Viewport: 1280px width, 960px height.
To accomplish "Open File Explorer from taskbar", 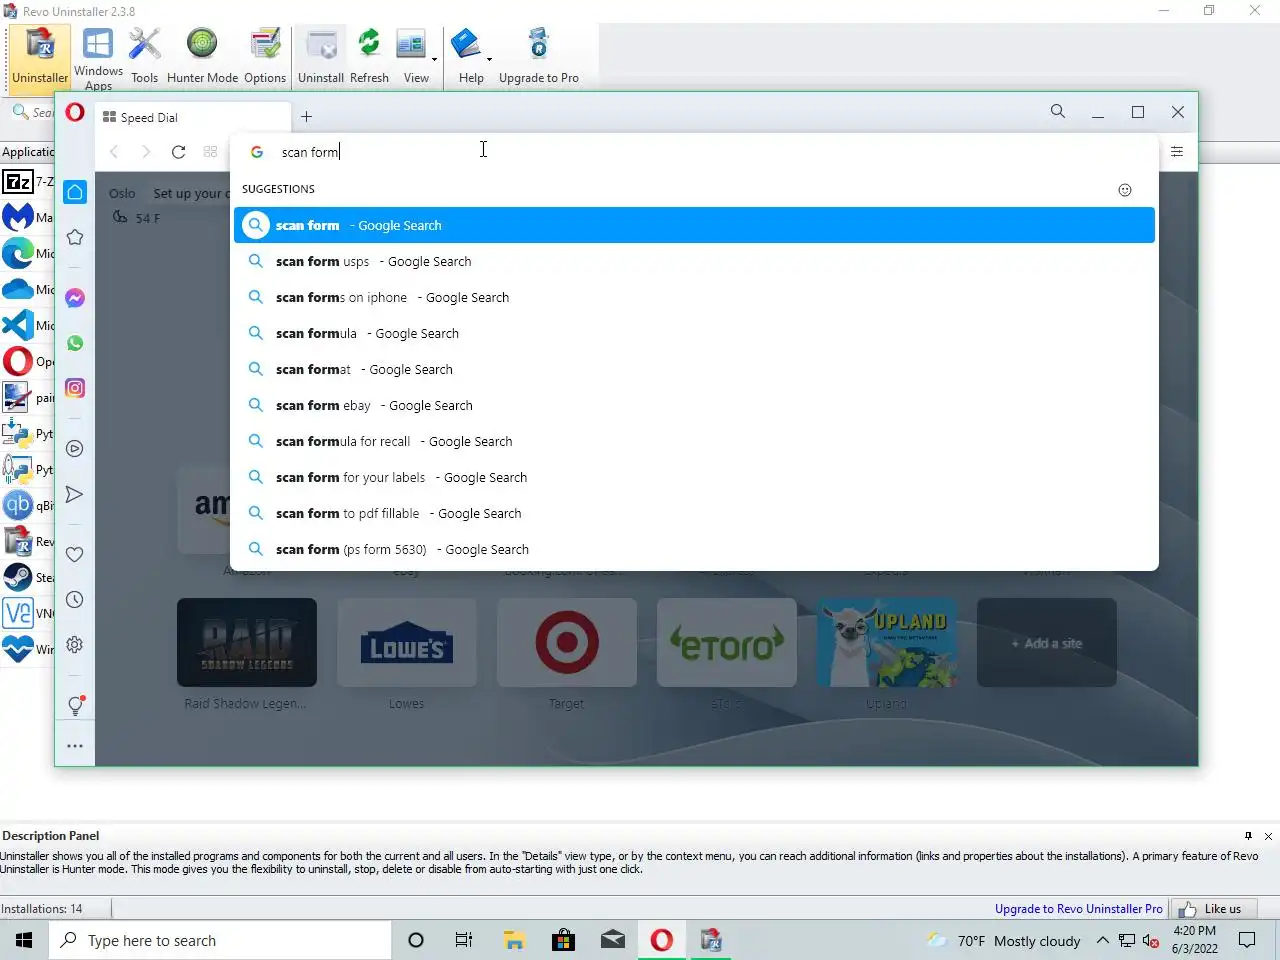I will pos(514,940).
